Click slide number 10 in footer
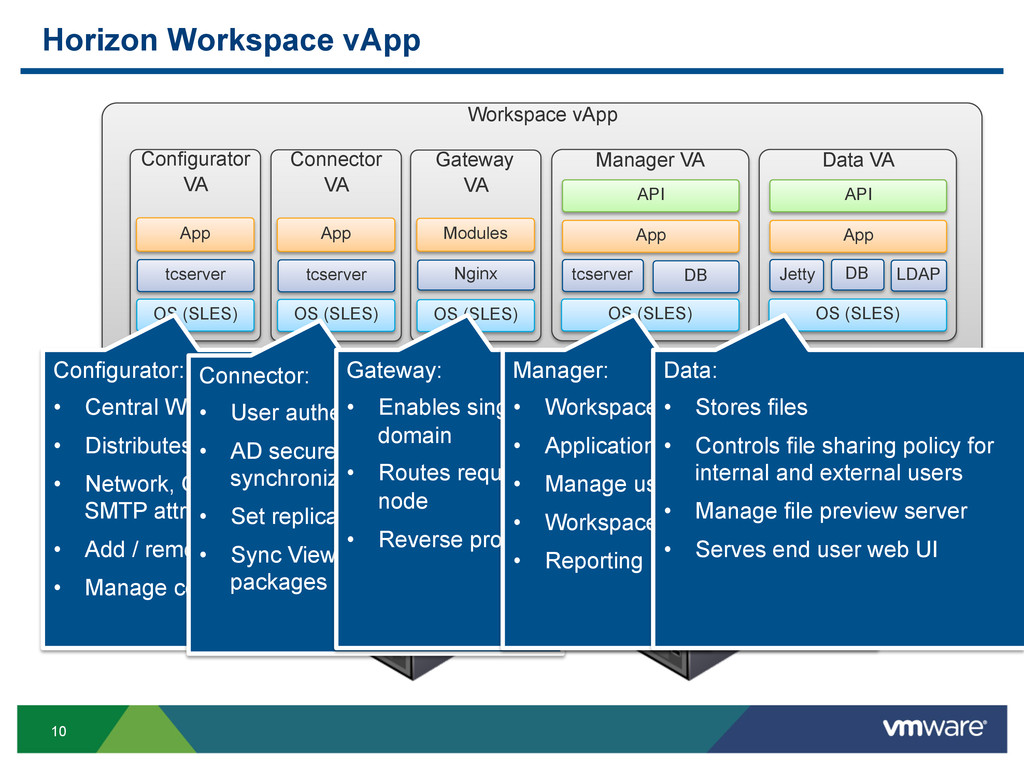This screenshot has height=768, width=1024. click(x=59, y=731)
